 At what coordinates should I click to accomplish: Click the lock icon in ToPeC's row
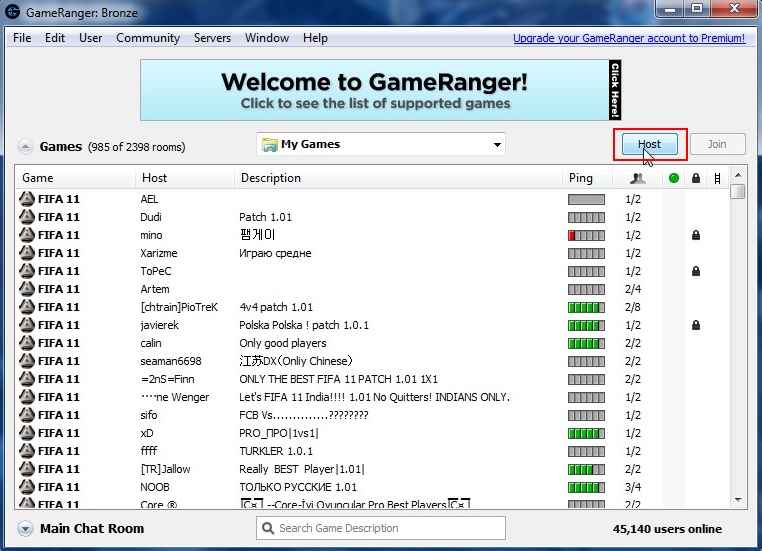tap(696, 271)
